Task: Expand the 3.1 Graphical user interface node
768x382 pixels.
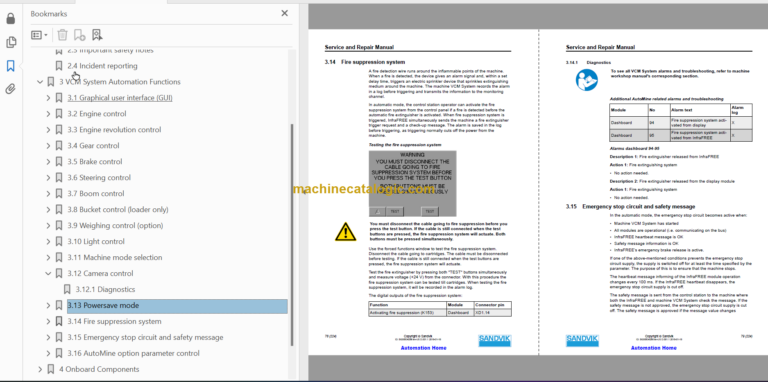Action: click(x=48, y=98)
